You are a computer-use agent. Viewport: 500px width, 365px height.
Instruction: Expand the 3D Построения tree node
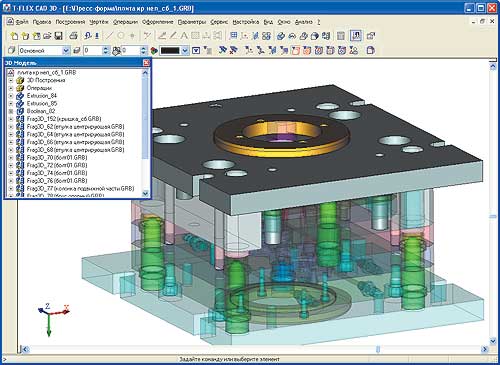11,80
